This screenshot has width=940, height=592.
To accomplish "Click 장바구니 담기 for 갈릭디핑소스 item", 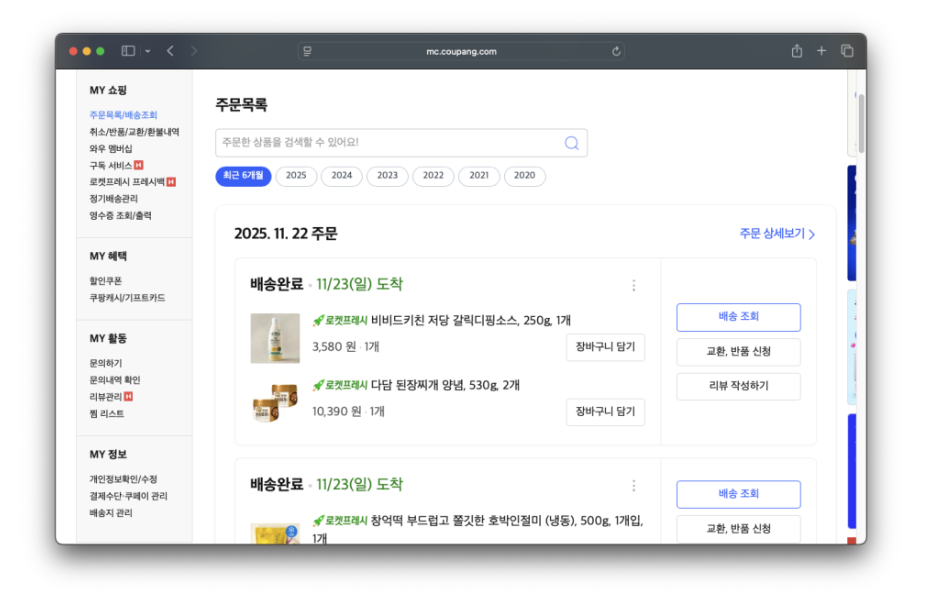I will pyautogui.click(x=605, y=347).
